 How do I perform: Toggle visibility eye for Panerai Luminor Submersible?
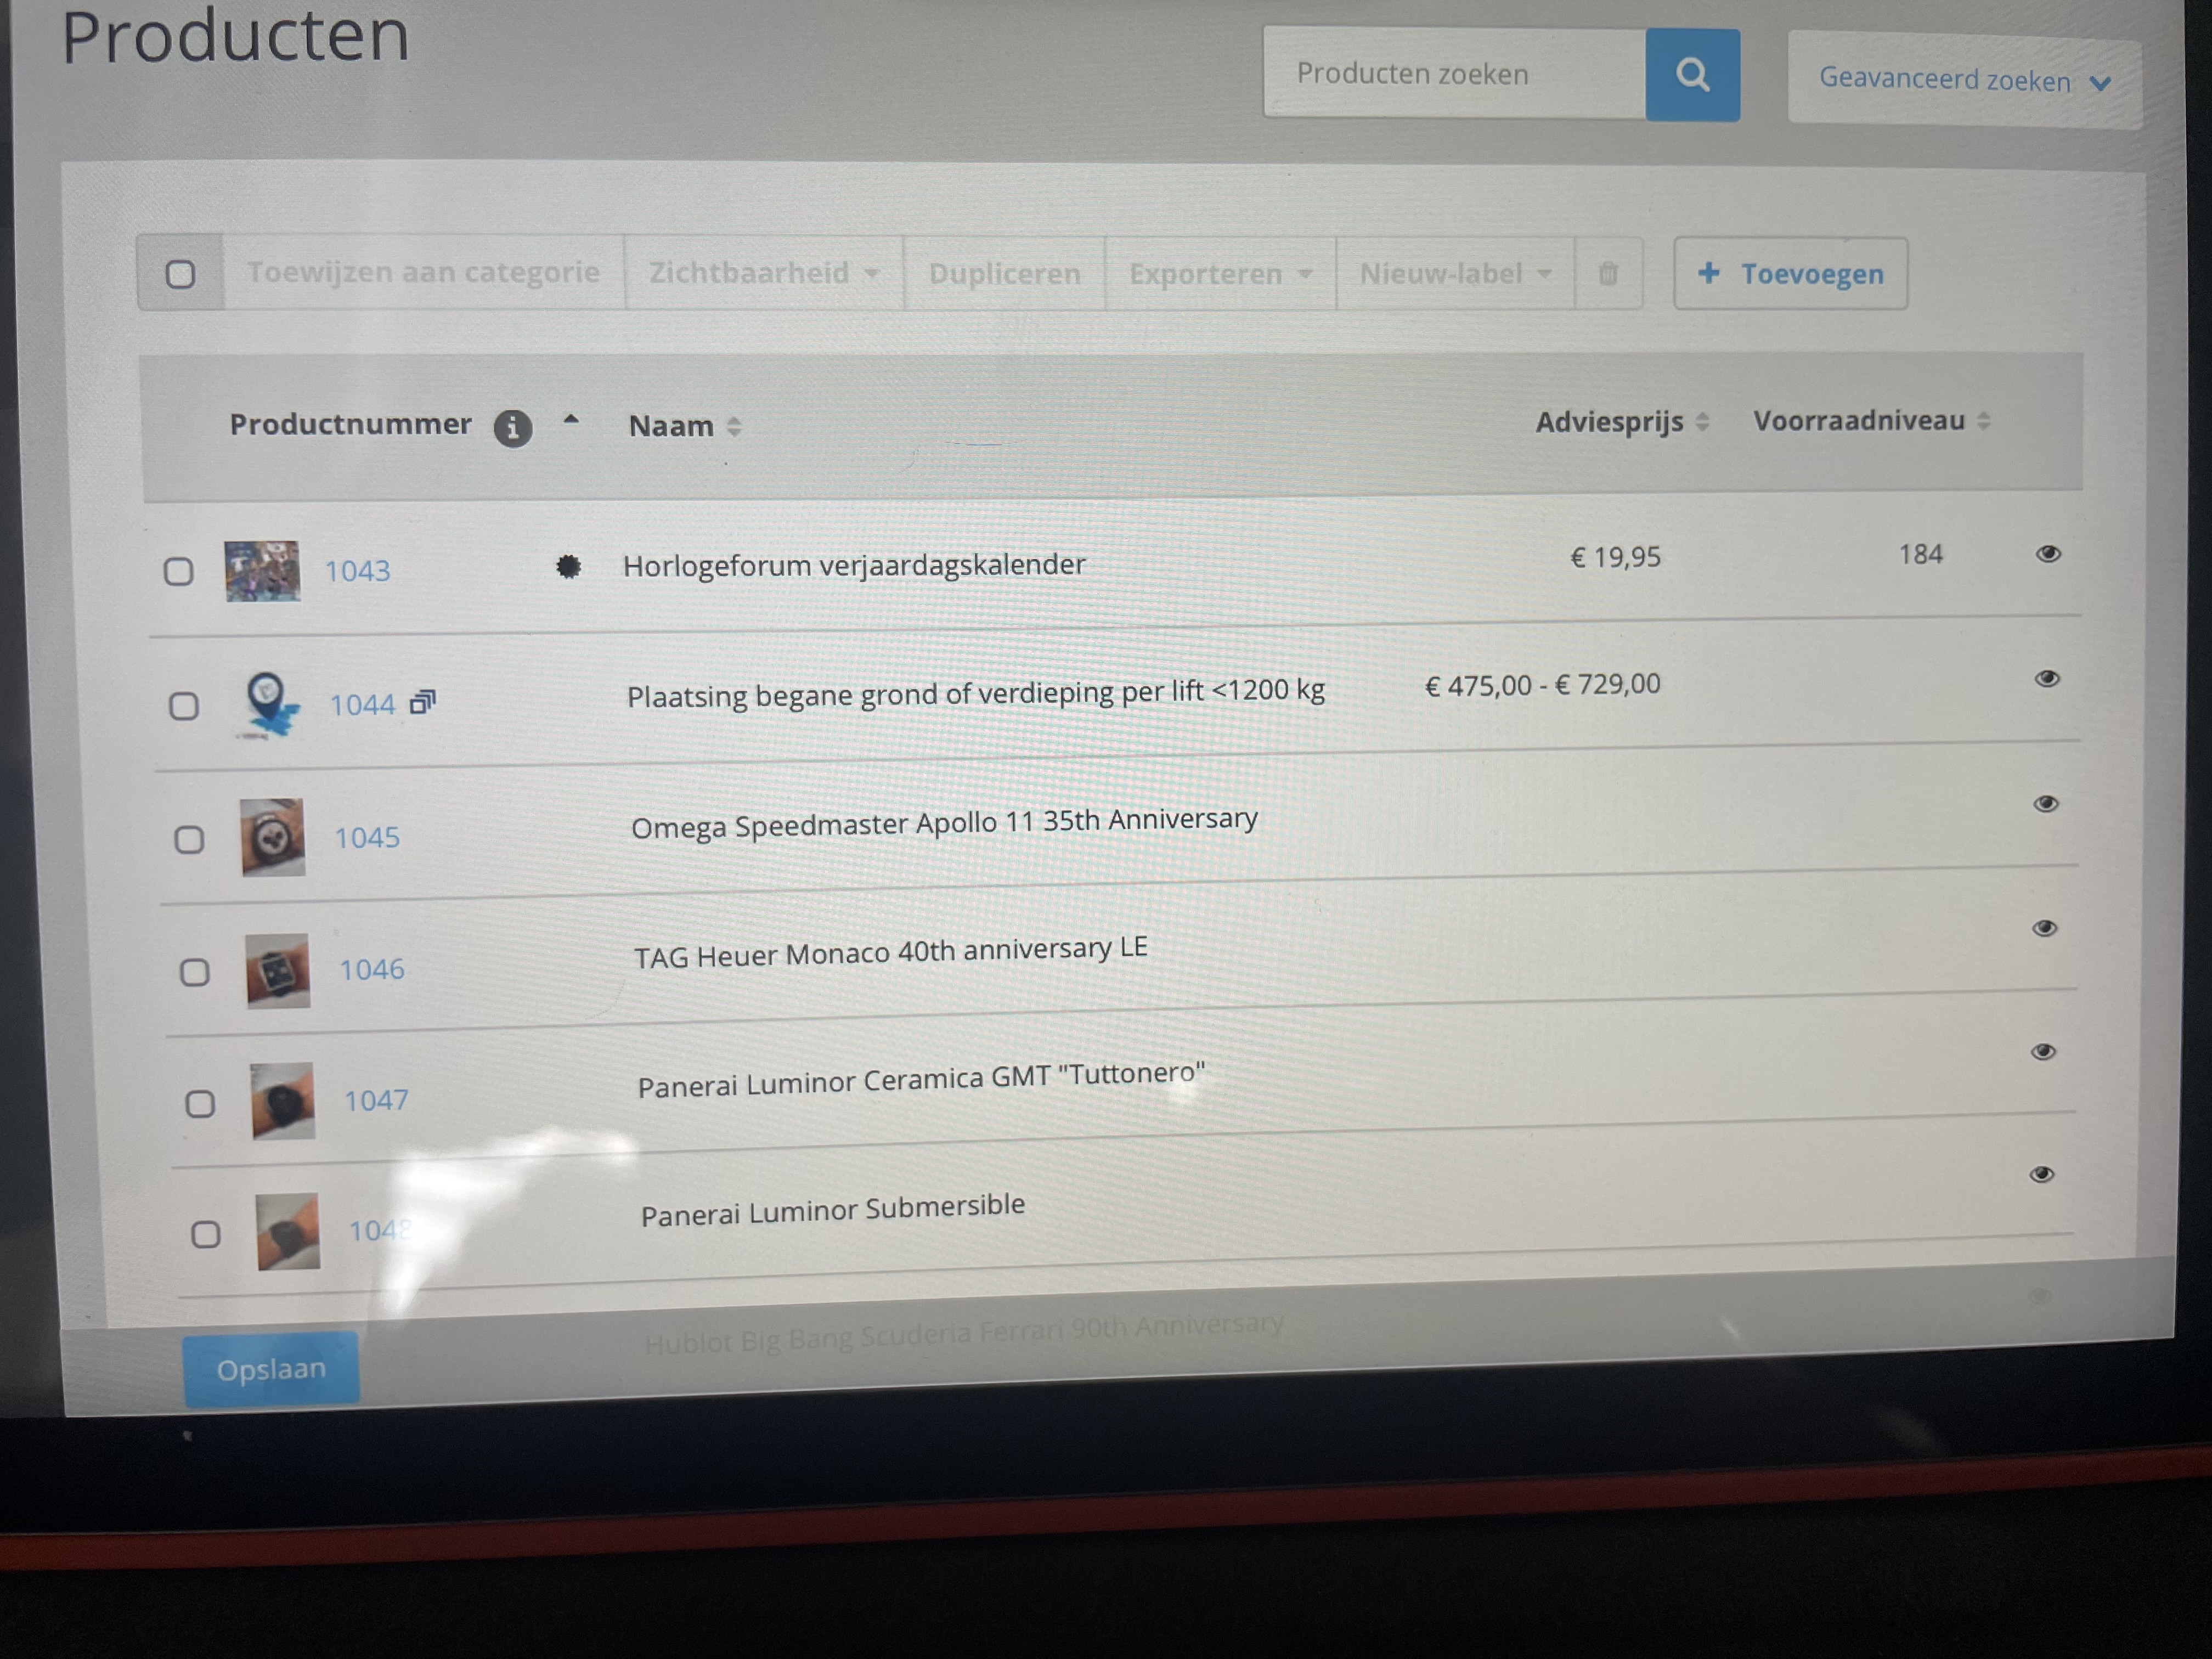point(2042,1175)
